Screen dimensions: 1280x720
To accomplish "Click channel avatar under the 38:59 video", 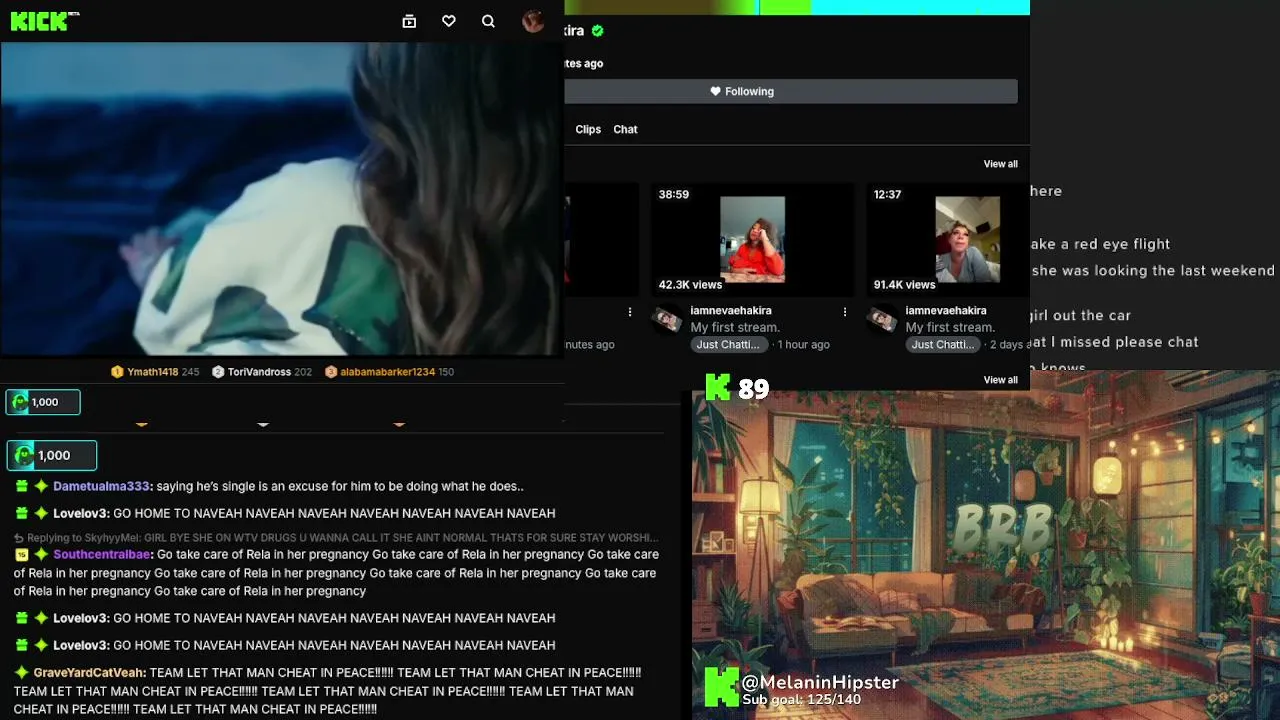I will (x=667, y=320).
